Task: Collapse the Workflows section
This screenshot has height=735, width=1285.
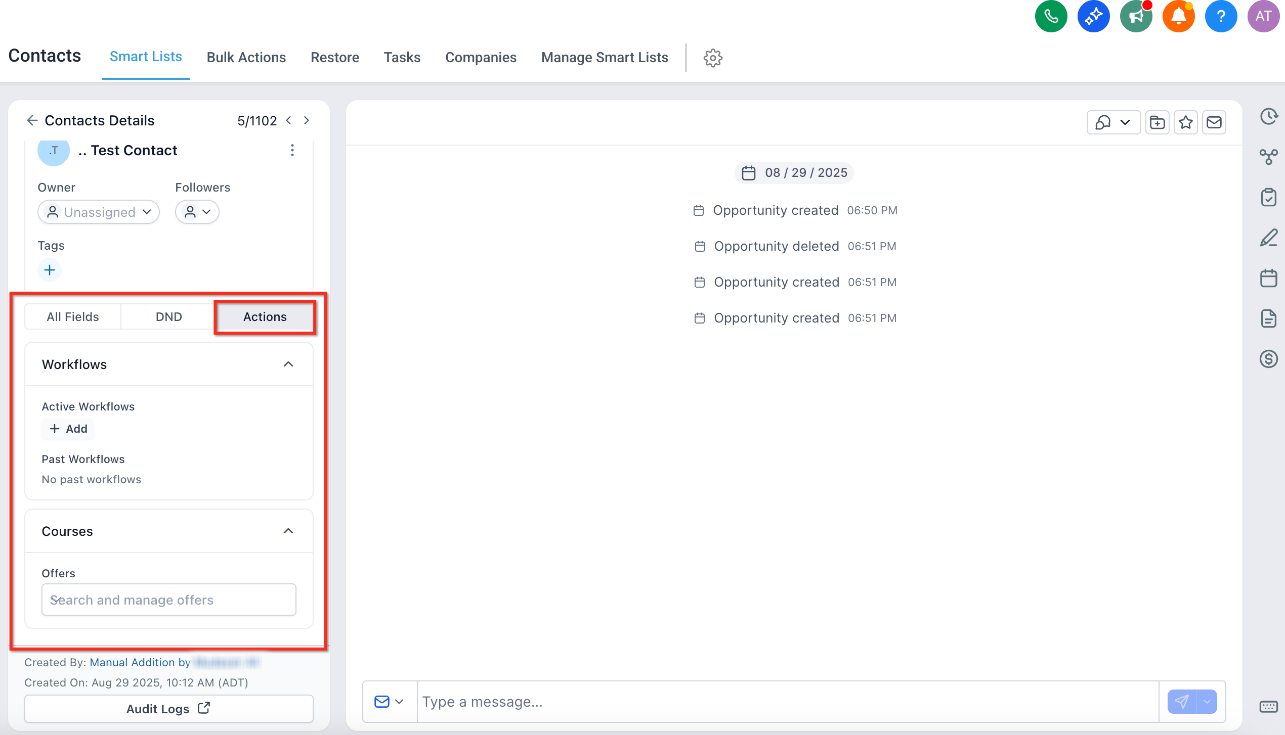Action: tap(288, 365)
